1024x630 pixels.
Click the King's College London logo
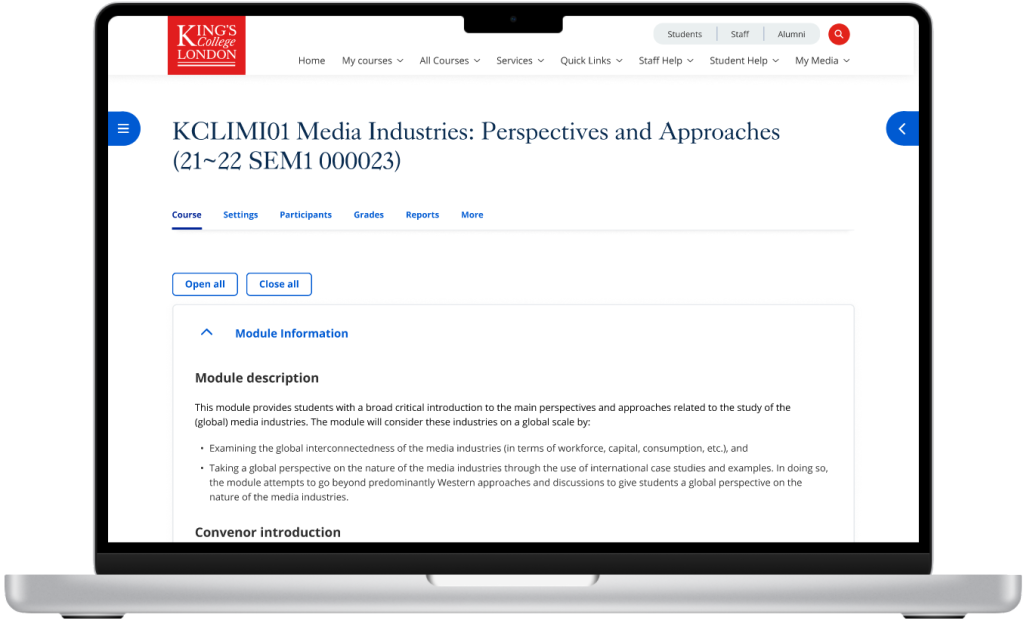pos(207,46)
